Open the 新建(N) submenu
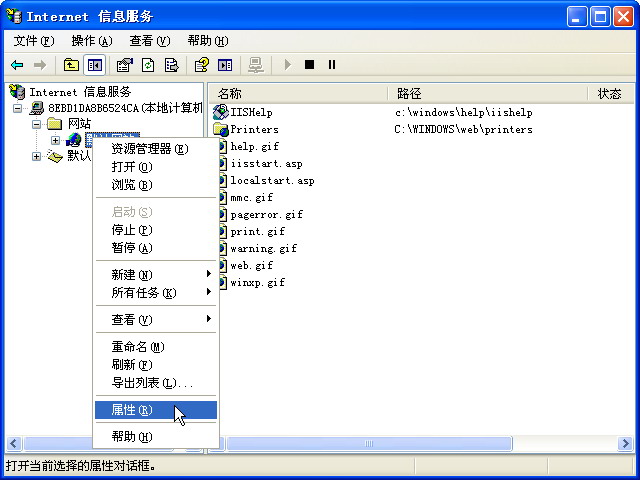The width and height of the screenshot is (640, 480). [156, 275]
